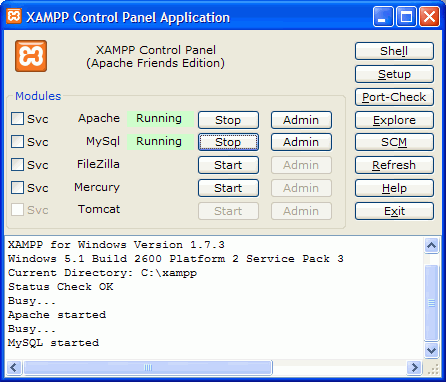446x382 pixels.
Task: Enable the Svc checkbox for Apache
Action: (17, 118)
